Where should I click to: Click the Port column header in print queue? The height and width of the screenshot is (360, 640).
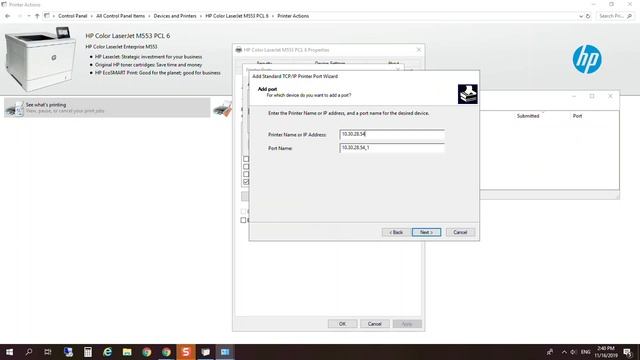pyautogui.click(x=577, y=116)
